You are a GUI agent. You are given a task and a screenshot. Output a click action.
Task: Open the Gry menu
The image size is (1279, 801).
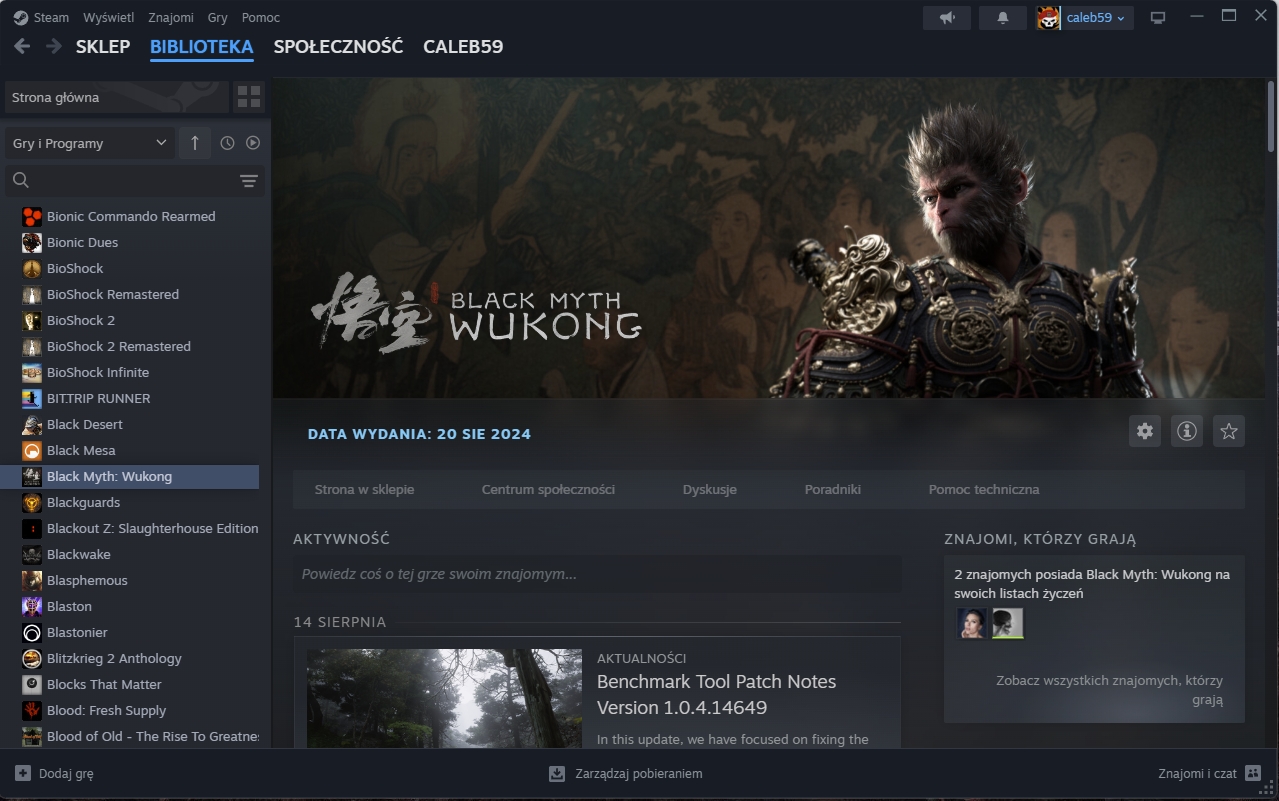(x=218, y=17)
